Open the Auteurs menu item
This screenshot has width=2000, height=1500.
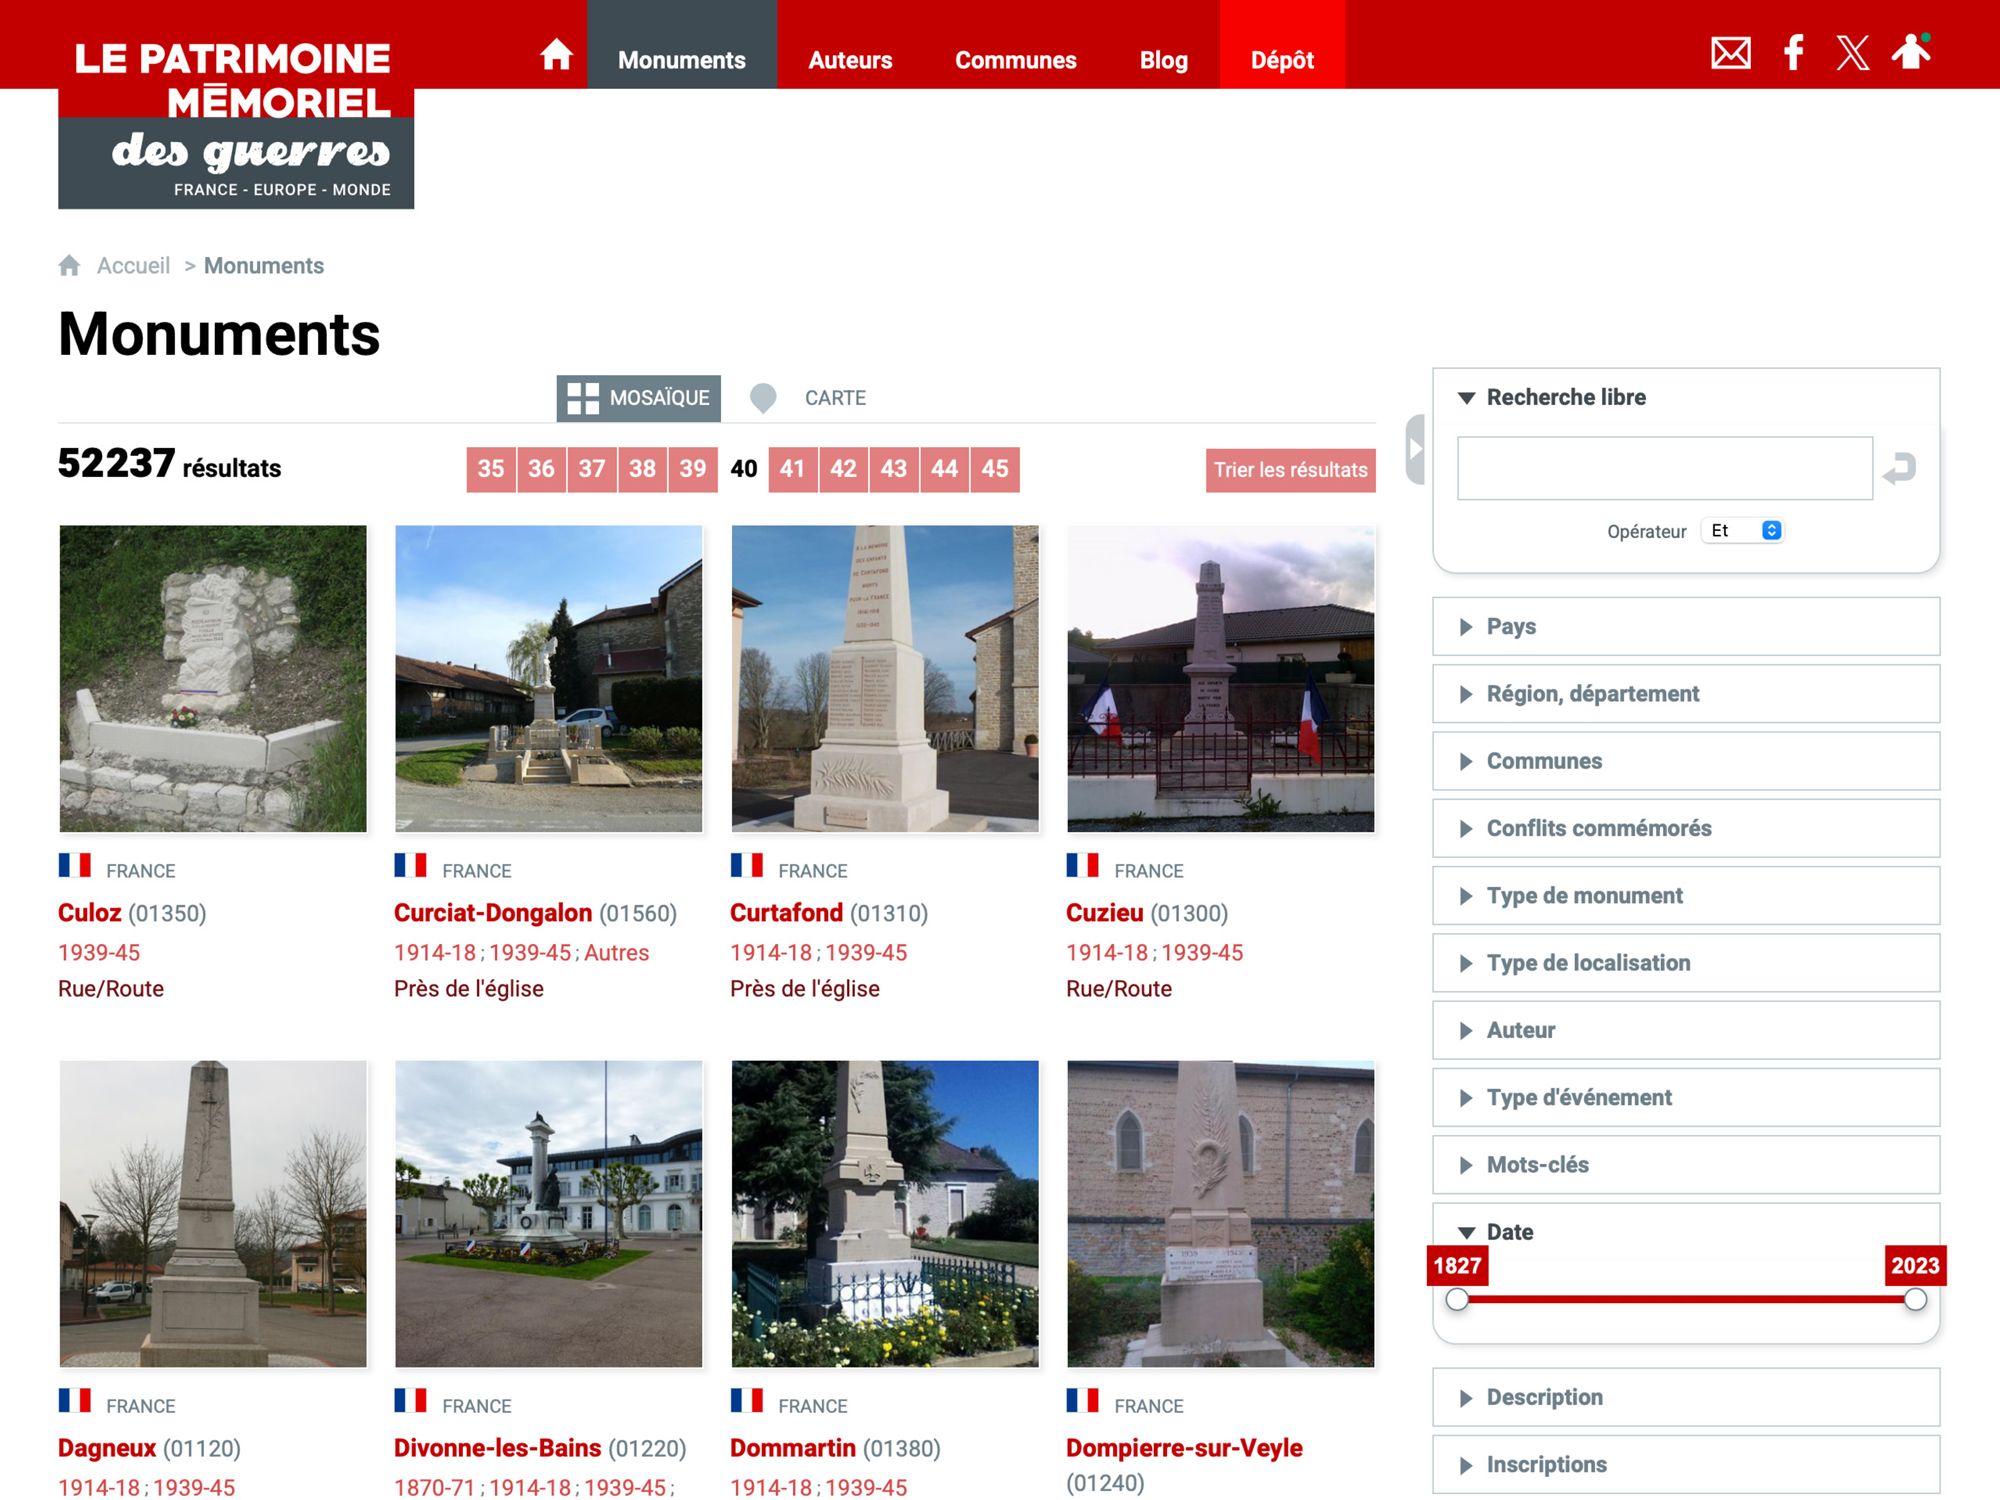pyautogui.click(x=850, y=60)
